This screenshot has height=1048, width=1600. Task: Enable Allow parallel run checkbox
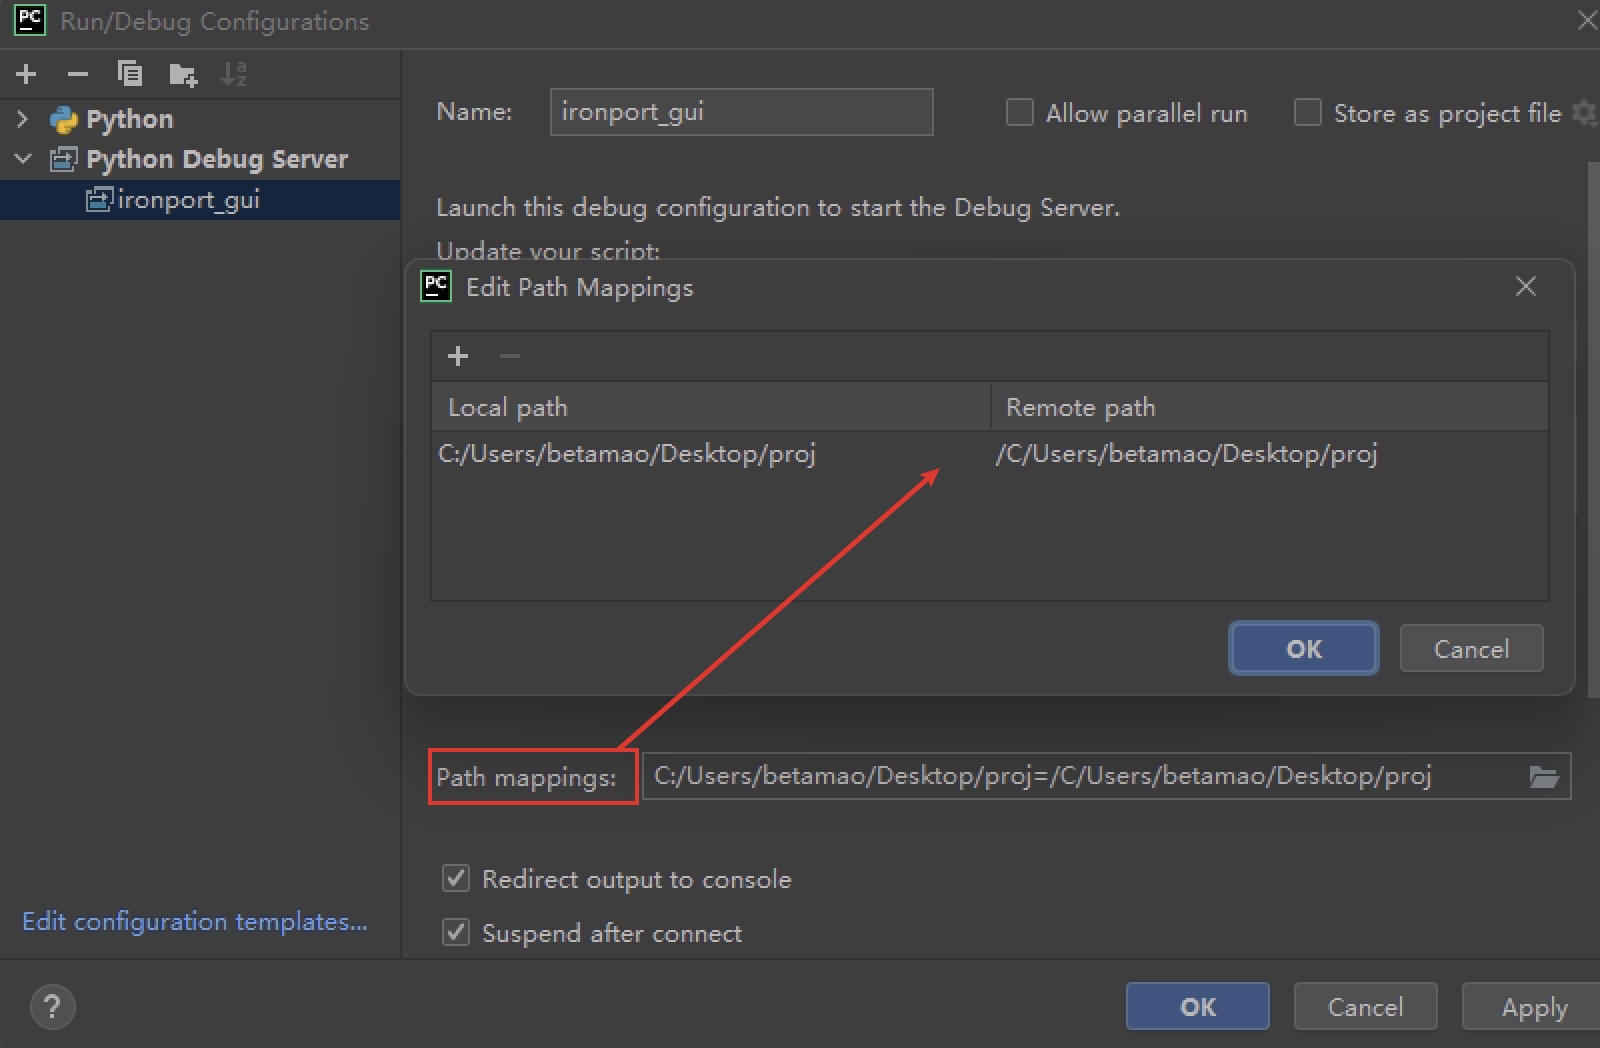point(1019,112)
